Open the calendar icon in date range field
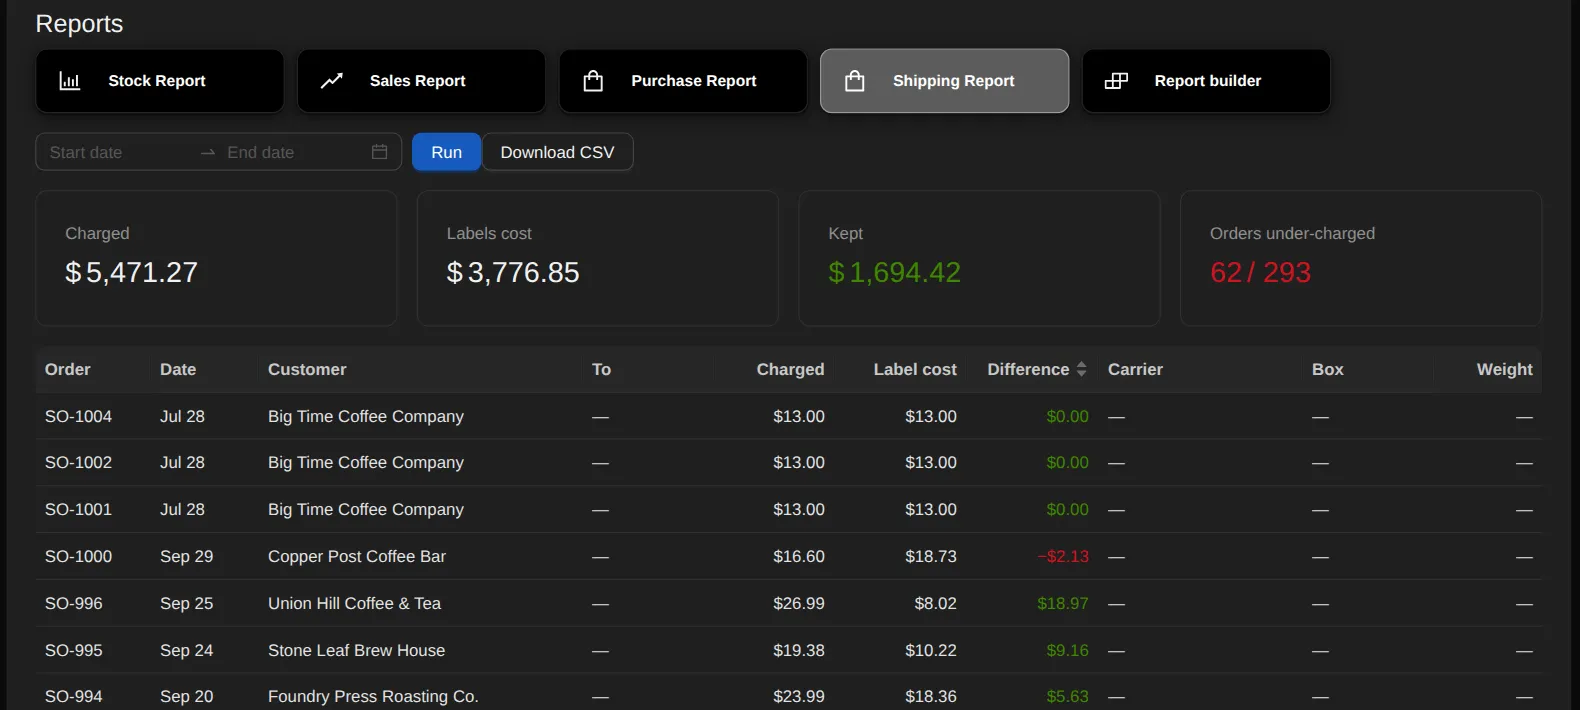 380,152
